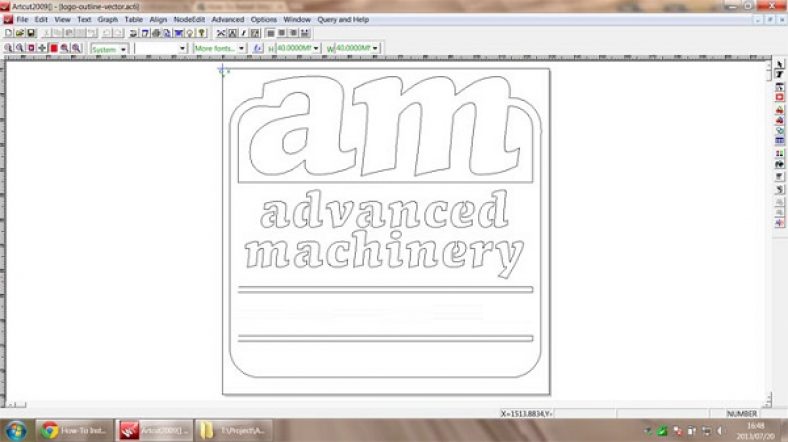Click the last magnifier in the zoom toolbar
The height and width of the screenshot is (442, 788).
76,48
